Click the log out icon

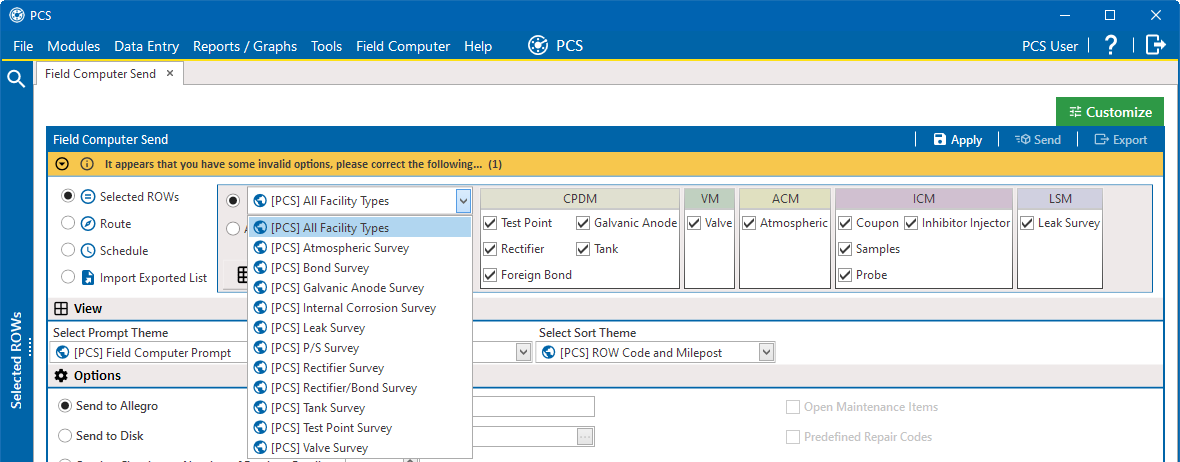coord(1155,45)
